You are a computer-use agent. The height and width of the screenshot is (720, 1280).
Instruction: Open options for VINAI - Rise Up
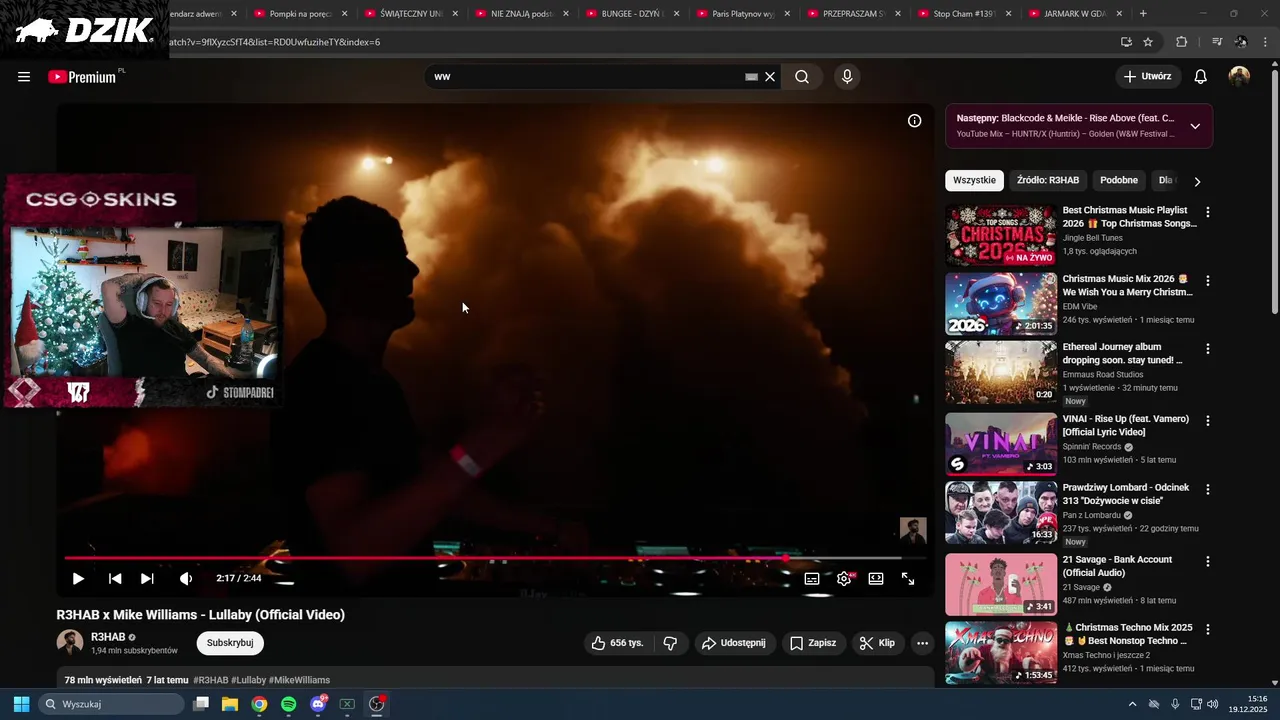coord(1208,421)
